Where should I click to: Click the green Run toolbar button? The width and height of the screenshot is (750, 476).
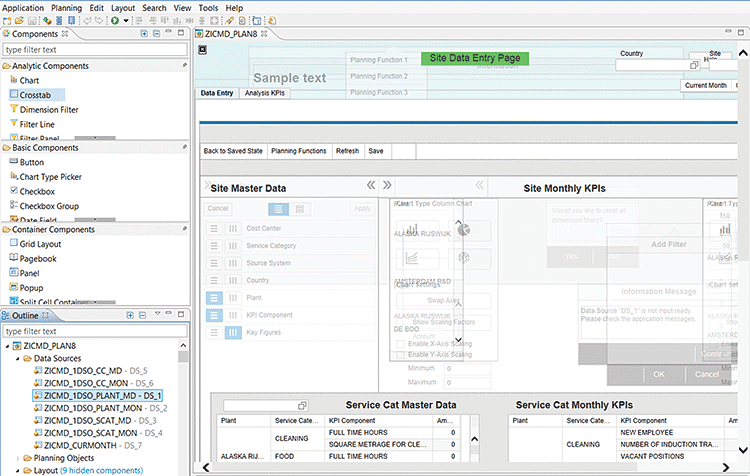tap(115, 21)
